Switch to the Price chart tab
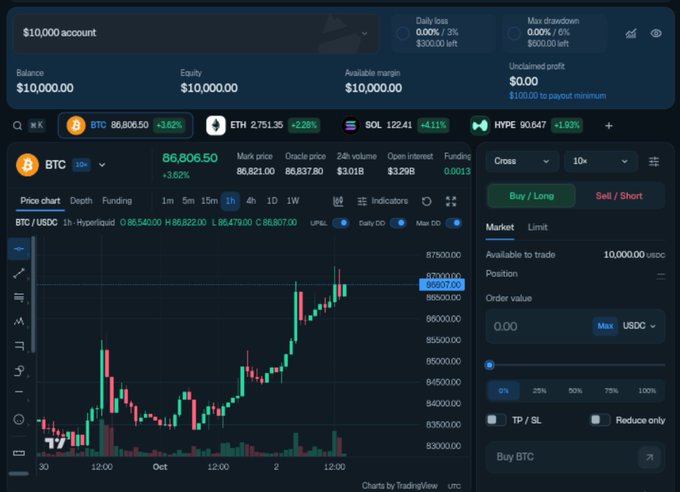Viewport: 680px width, 492px height. (x=40, y=201)
